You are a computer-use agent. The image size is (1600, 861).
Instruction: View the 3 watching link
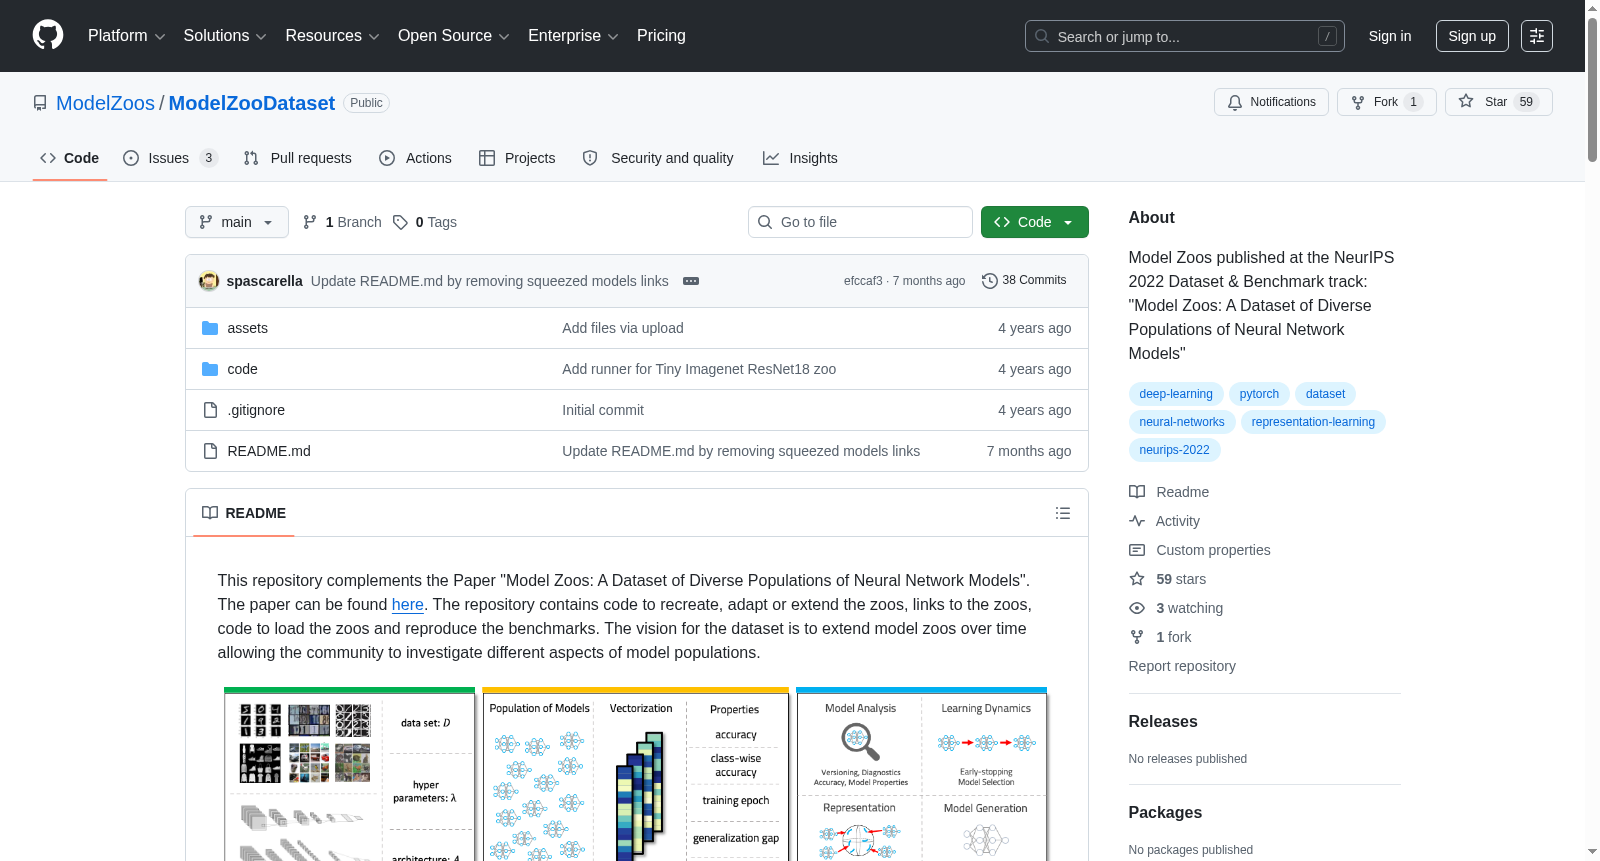point(1176,608)
